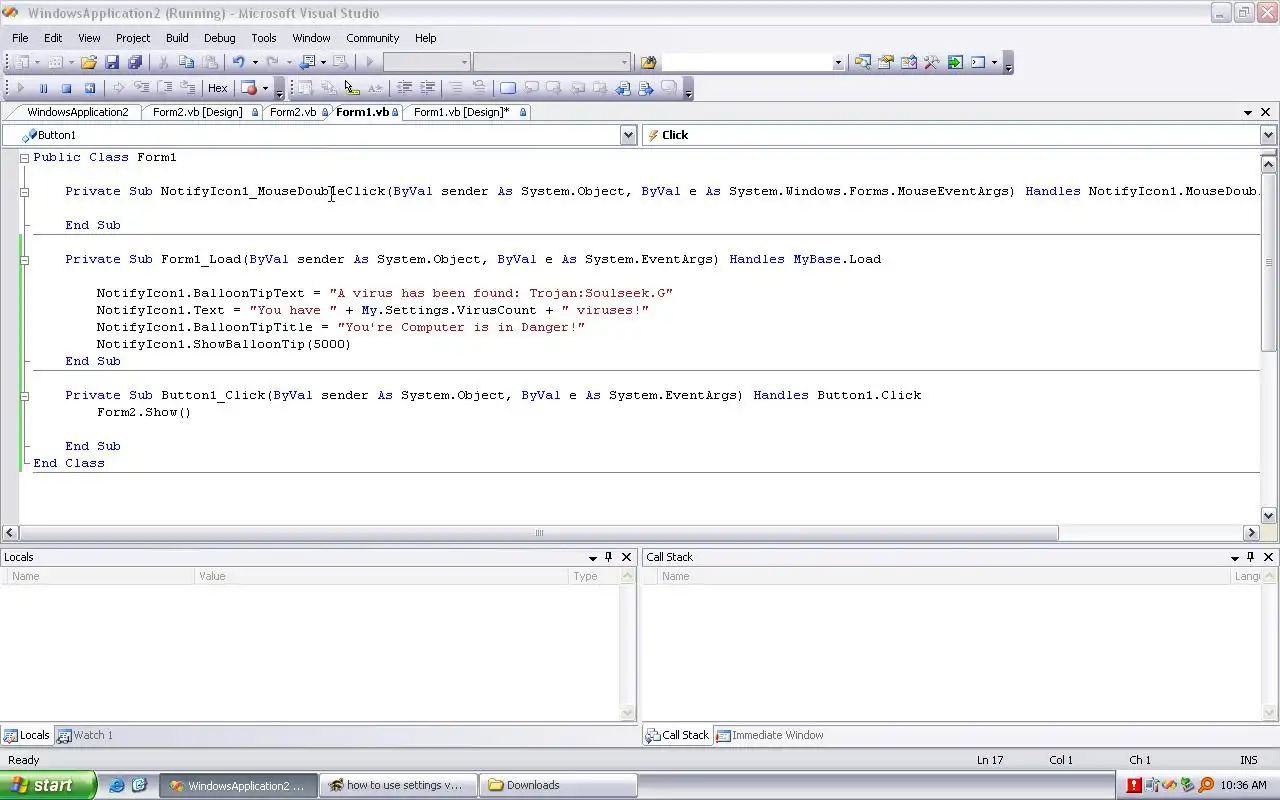Click the Form2.Show() code line
1280x800 pixels.
pyautogui.click(x=144, y=412)
